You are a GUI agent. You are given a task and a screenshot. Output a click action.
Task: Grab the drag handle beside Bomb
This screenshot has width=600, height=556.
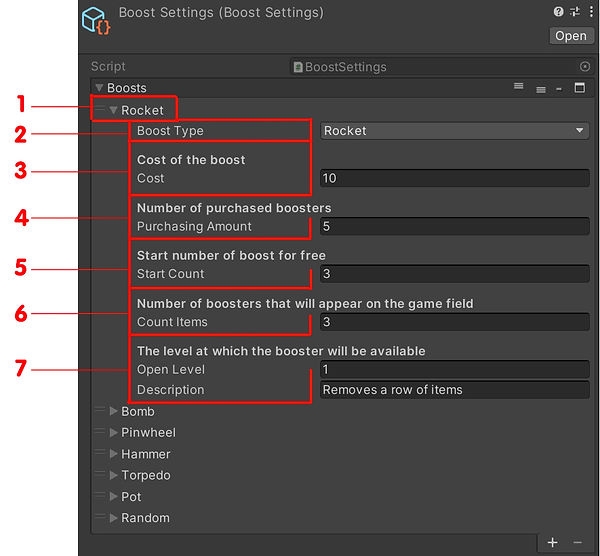tap(100, 411)
